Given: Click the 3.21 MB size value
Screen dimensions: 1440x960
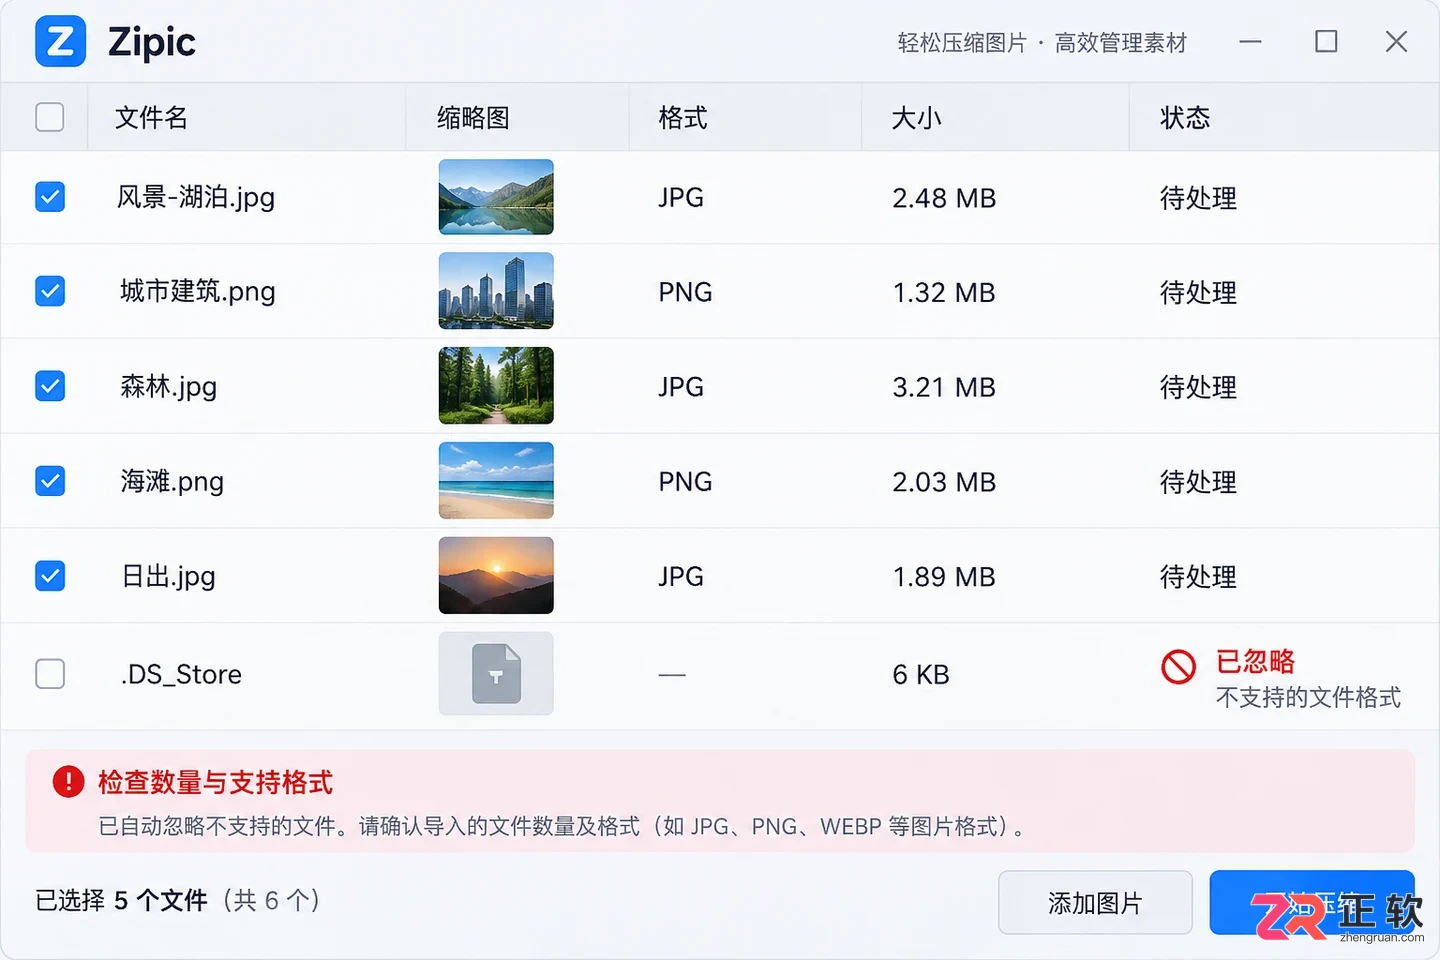Looking at the screenshot, I should click(x=944, y=387).
